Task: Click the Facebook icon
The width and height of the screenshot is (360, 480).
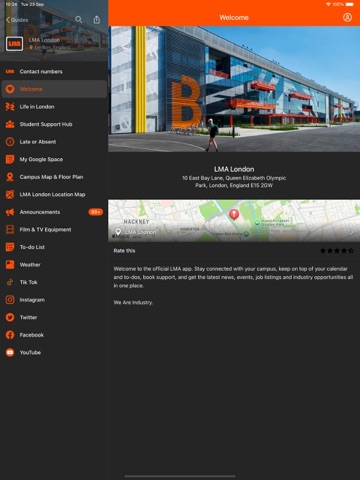Action: tap(10, 335)
